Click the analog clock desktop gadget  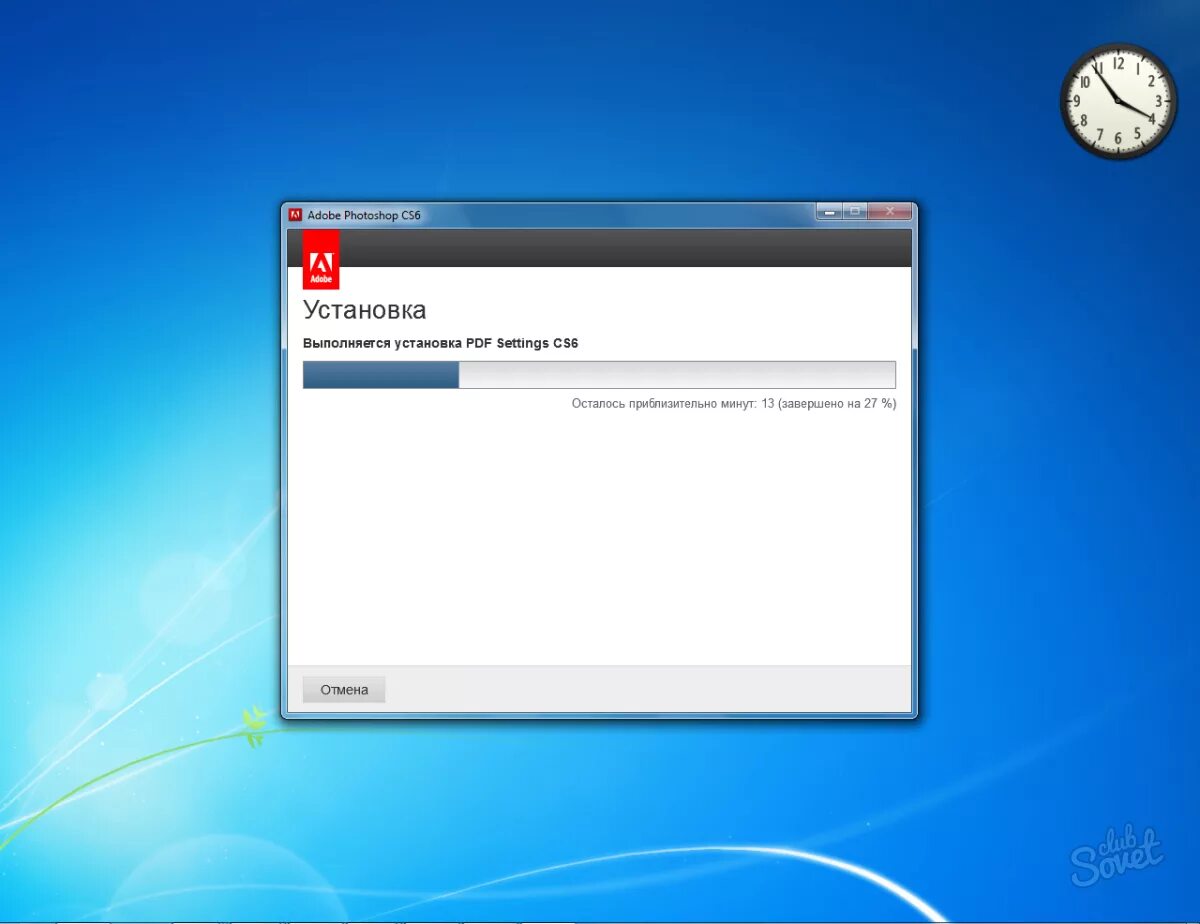[1119, 101]
